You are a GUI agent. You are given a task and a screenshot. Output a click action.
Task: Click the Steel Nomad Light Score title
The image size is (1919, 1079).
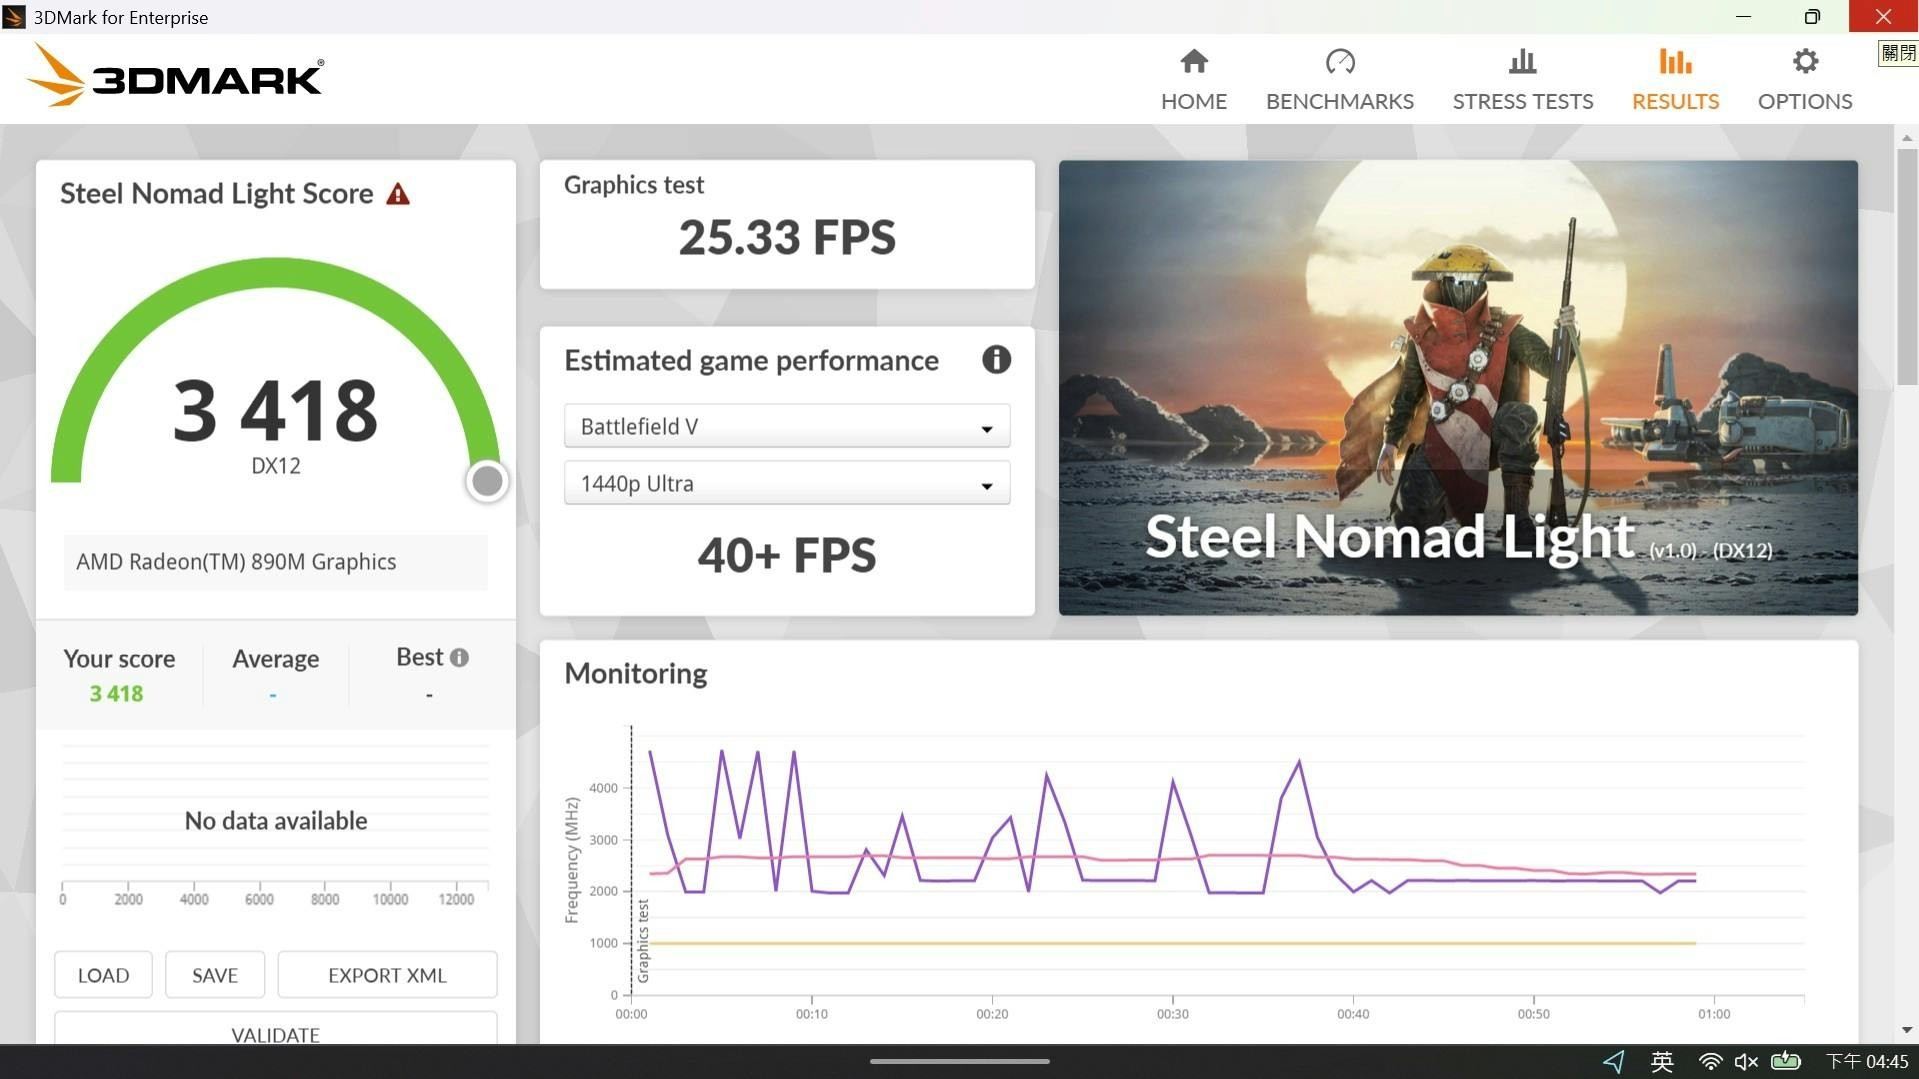tap(217, 194)
